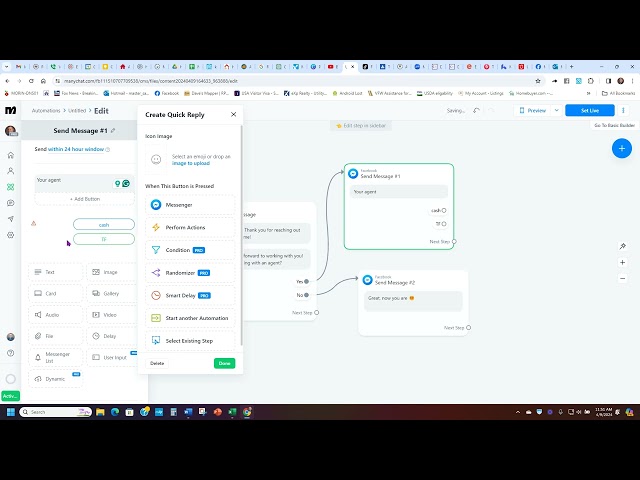640x480 pixels.
Task: Open the 'within 24 hour window' link
Action: (76, 149)
